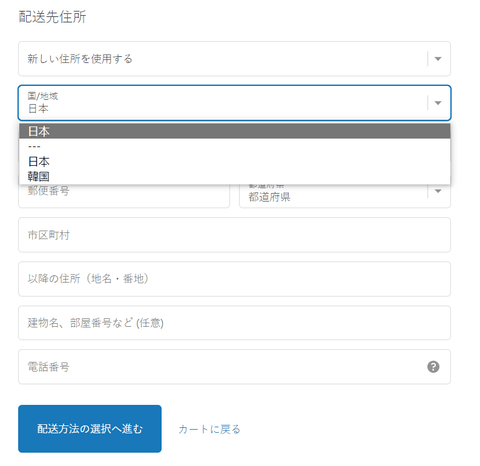This screenshot has height=466, width=480.
Task: Select the highlighted 日本 option in list
Action: pyautogui.click(x=234, y=131)
